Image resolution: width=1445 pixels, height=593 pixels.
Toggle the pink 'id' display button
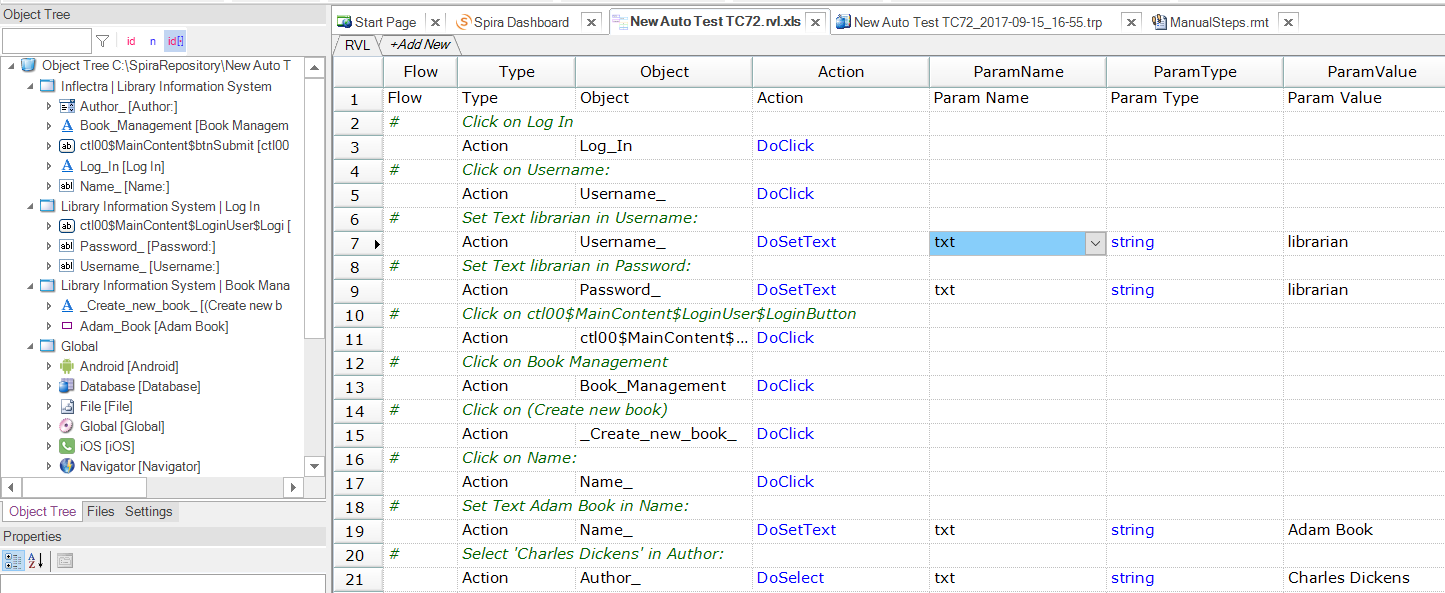click(x=131, y=41)
